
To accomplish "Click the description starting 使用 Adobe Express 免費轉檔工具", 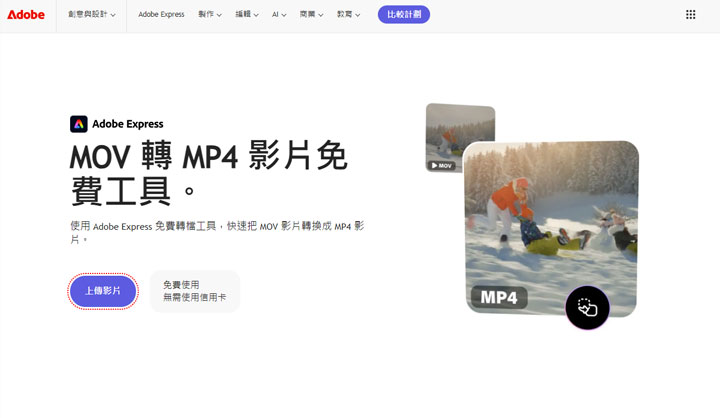I will (x=217, y=232).
